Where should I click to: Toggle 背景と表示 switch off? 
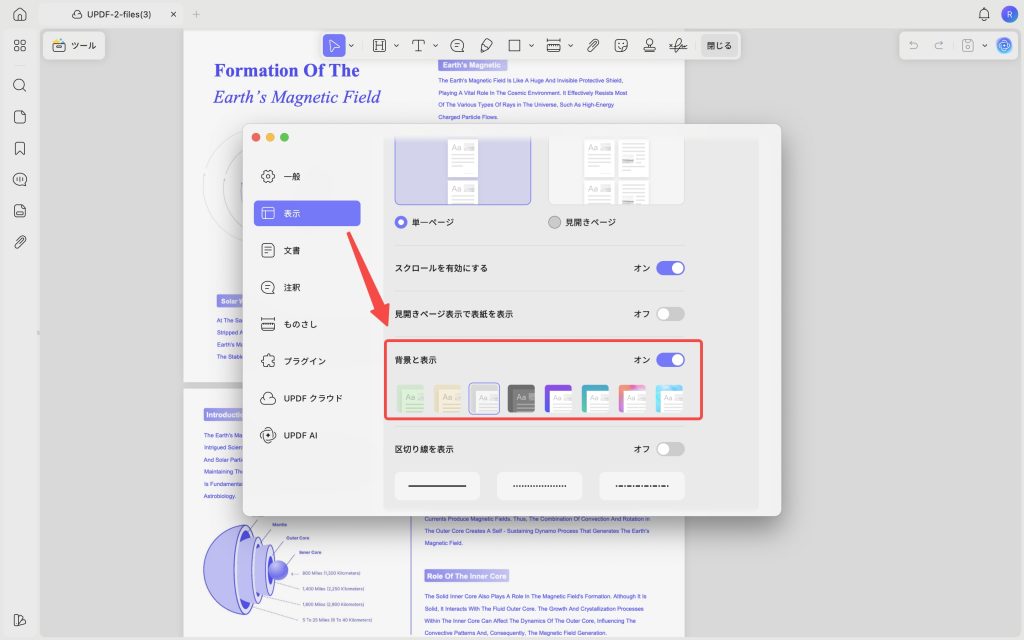tap(670, 360)
